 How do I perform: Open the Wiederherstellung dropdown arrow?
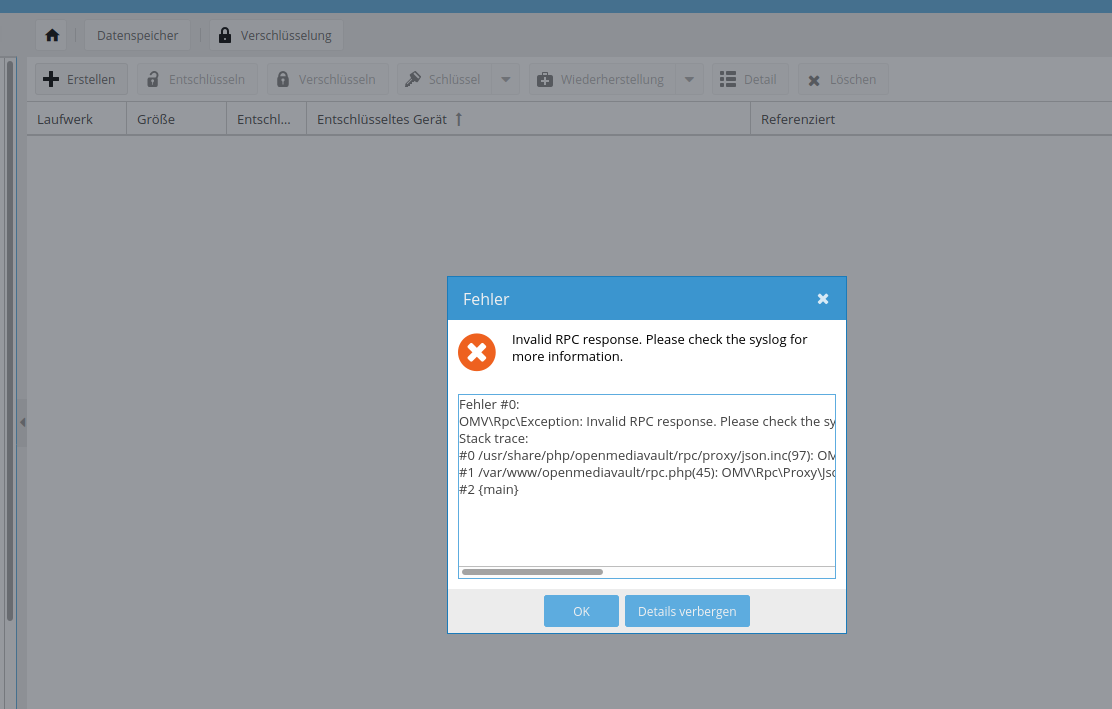689,78
